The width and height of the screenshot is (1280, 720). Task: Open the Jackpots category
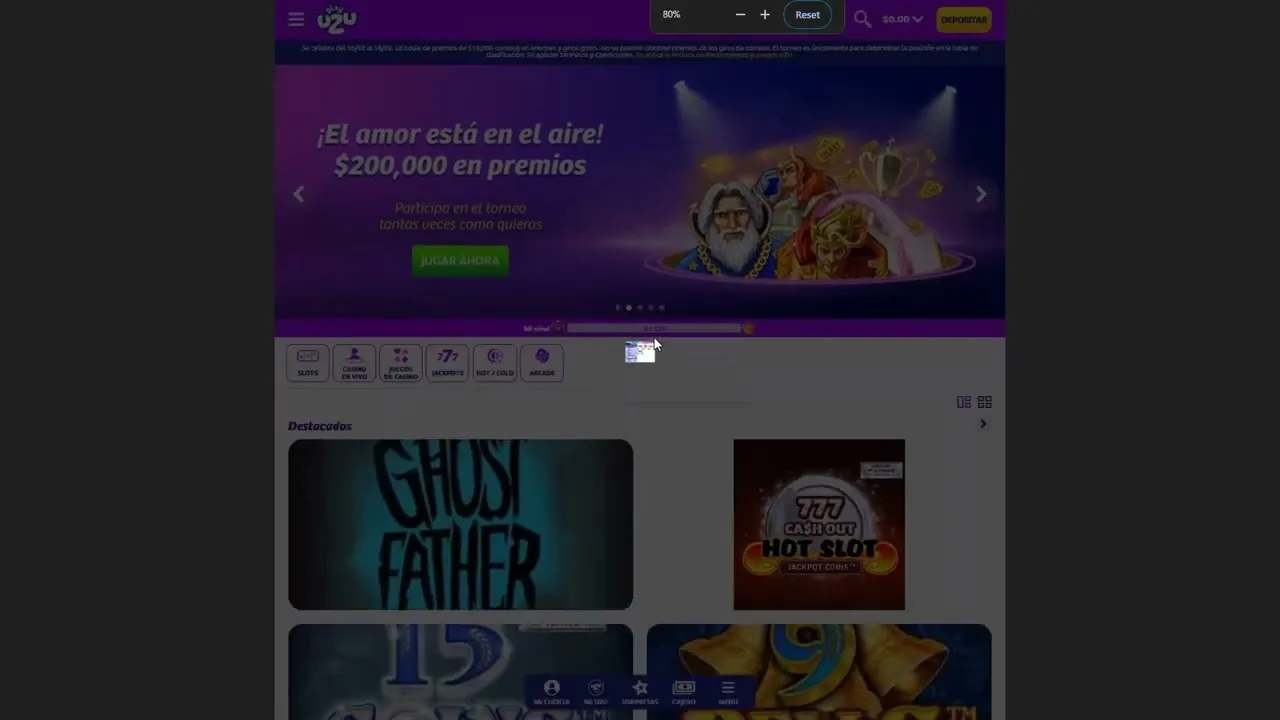pyautogui.click(x=448, y=363)
